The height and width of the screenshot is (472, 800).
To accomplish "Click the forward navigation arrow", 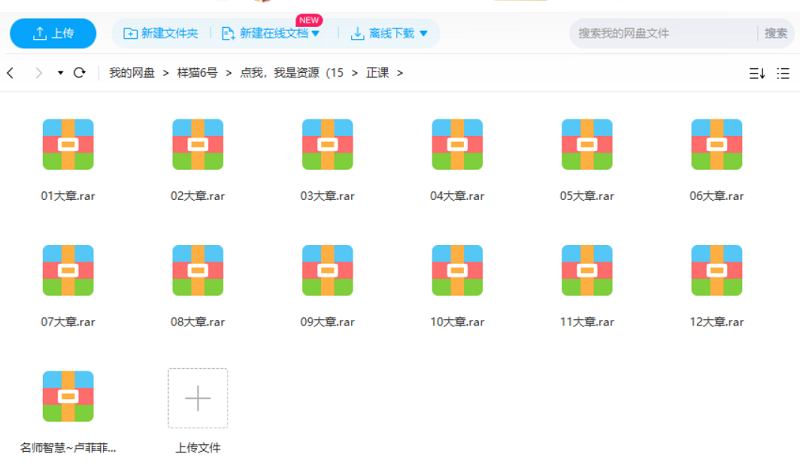I will [39, 73].
